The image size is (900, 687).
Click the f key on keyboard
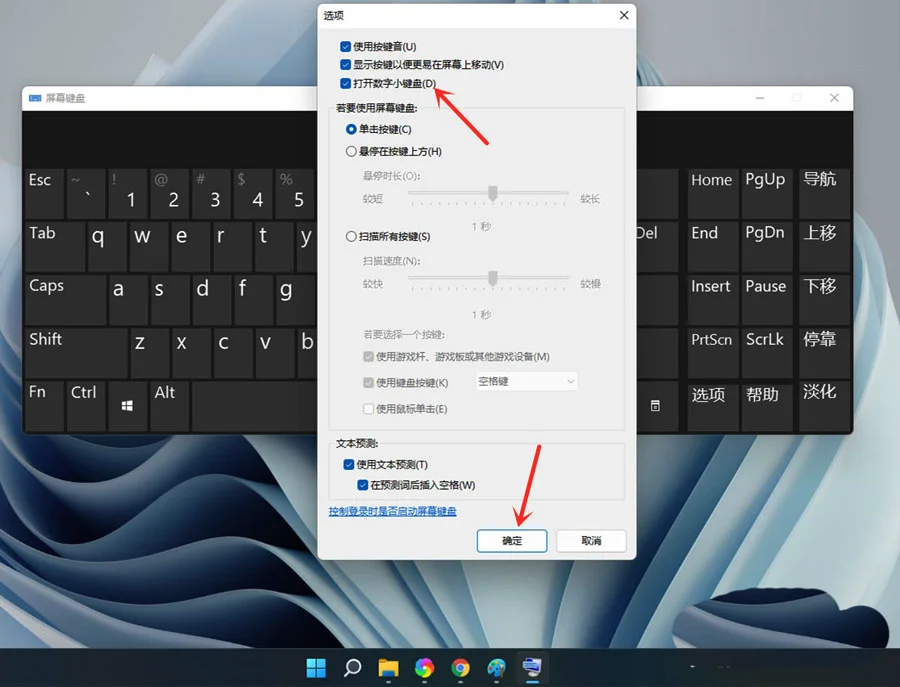coord(253,300)
